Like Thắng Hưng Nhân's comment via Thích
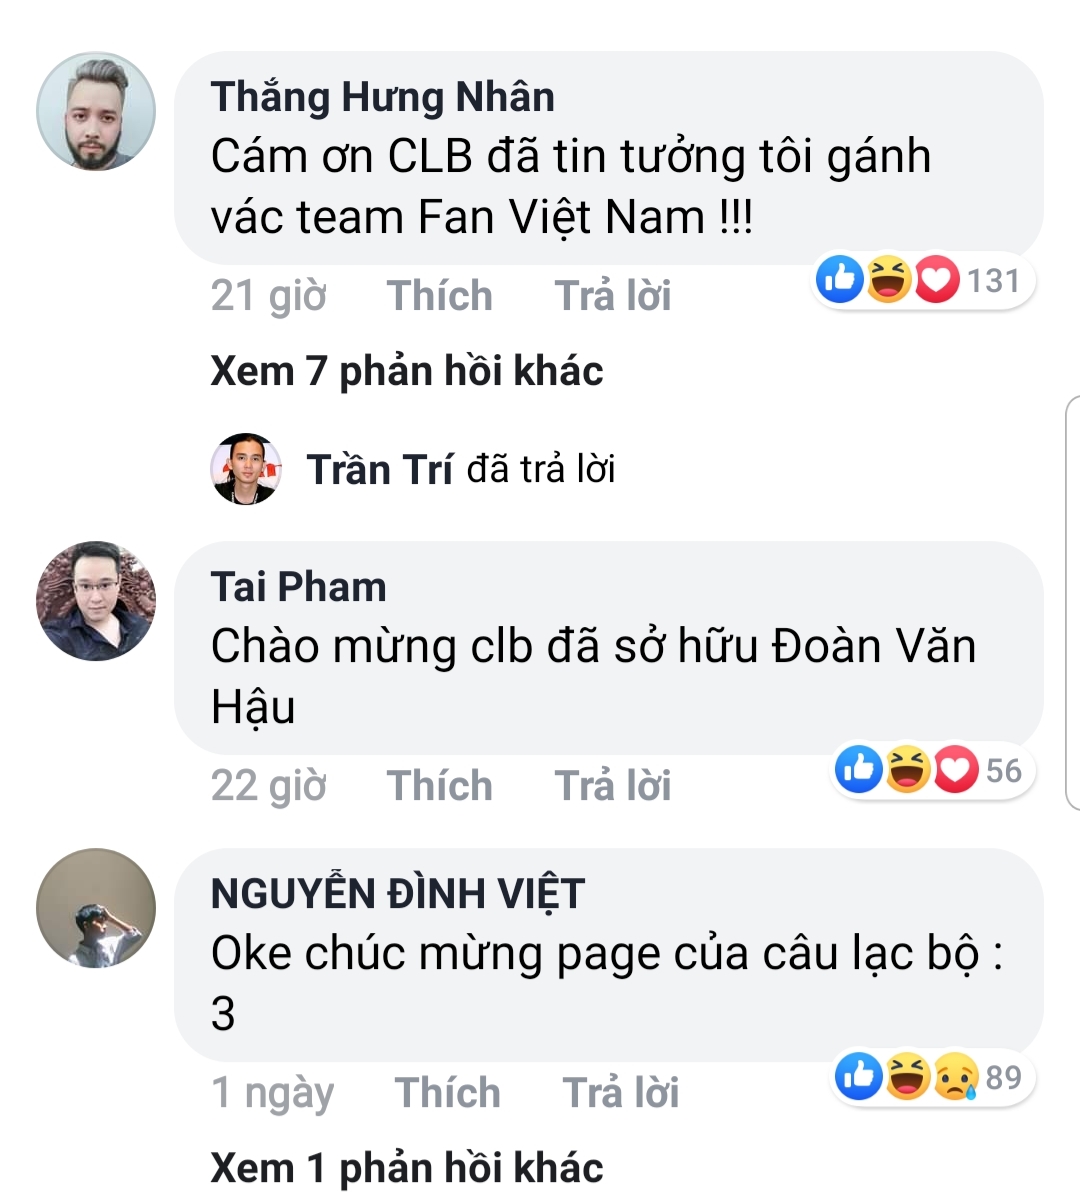 tap(440, 296)
